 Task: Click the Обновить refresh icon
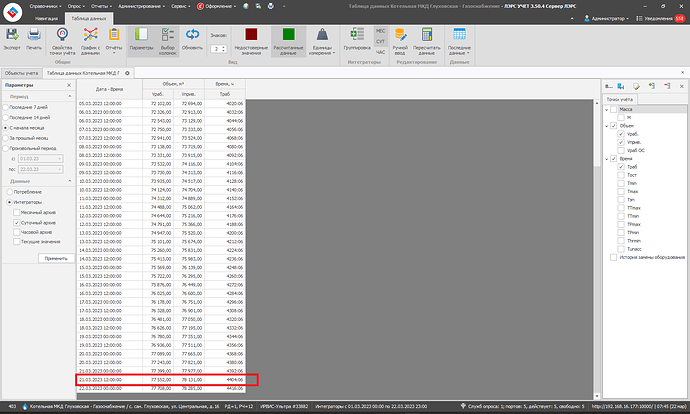(192, 35)
